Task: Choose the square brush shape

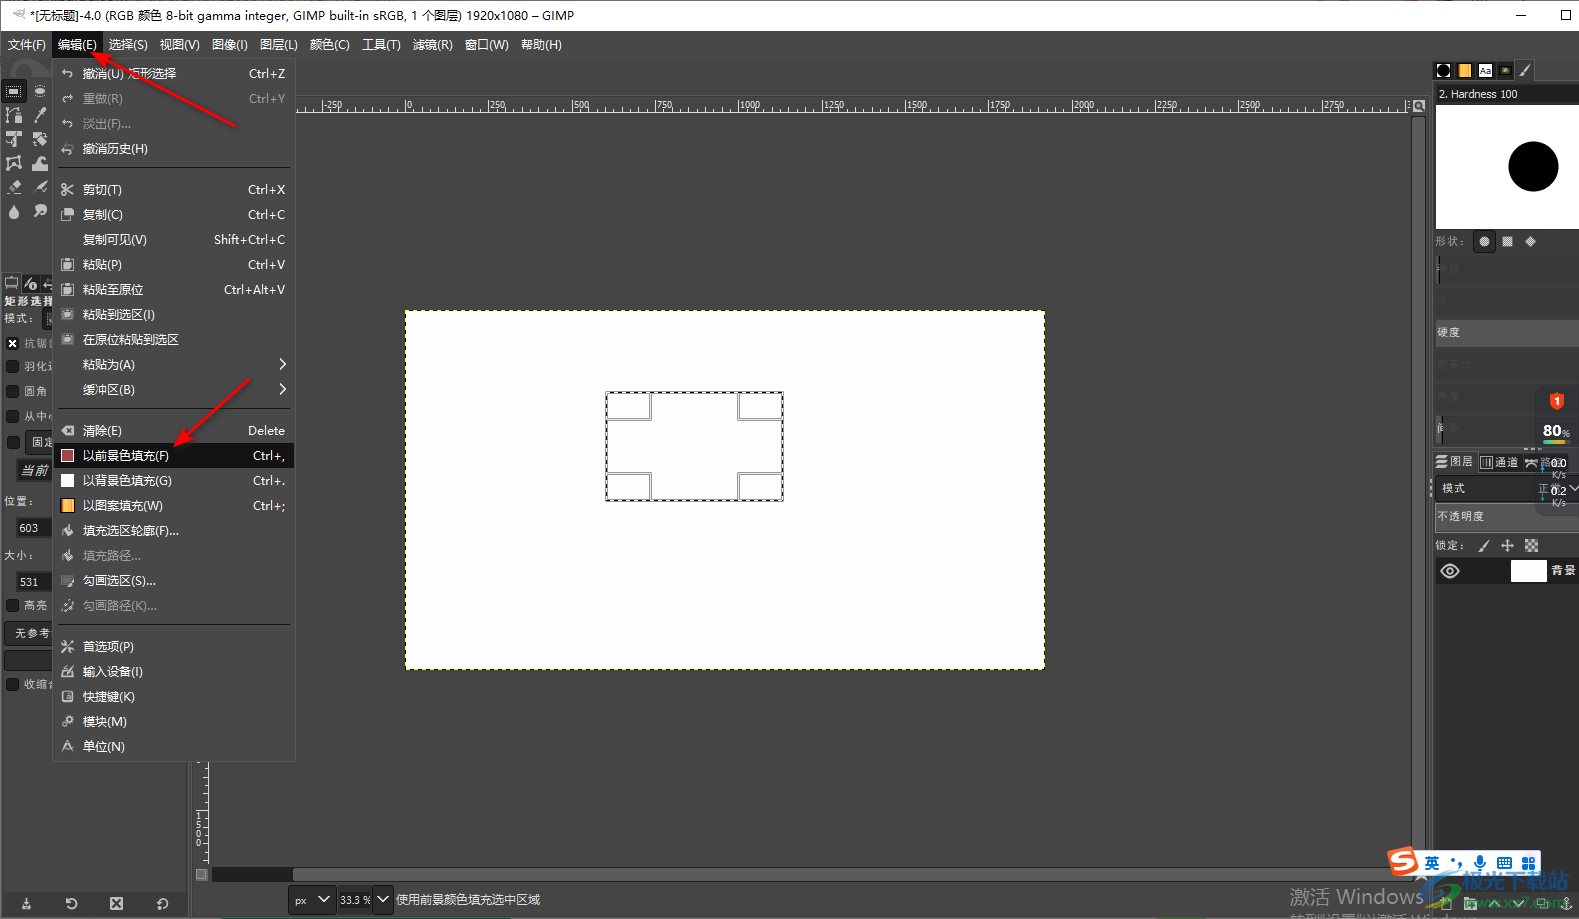Action: click(x=1507, y=241)
